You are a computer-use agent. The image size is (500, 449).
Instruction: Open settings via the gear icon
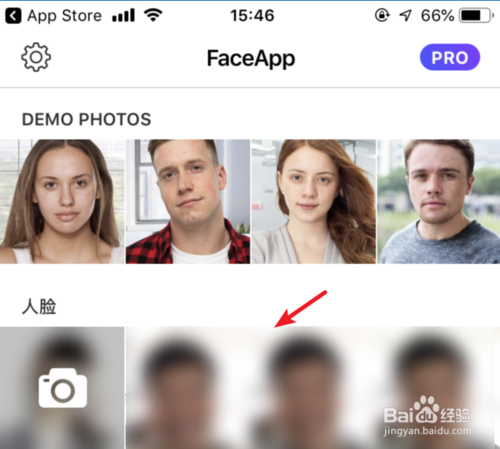coord(36,57)
